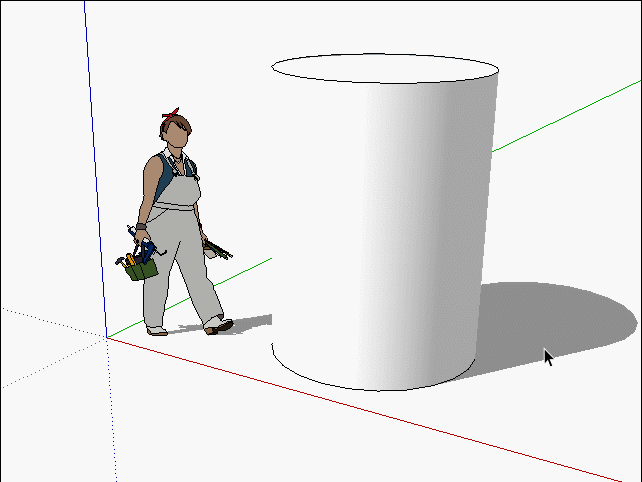Select the woman scale figure

176,222
